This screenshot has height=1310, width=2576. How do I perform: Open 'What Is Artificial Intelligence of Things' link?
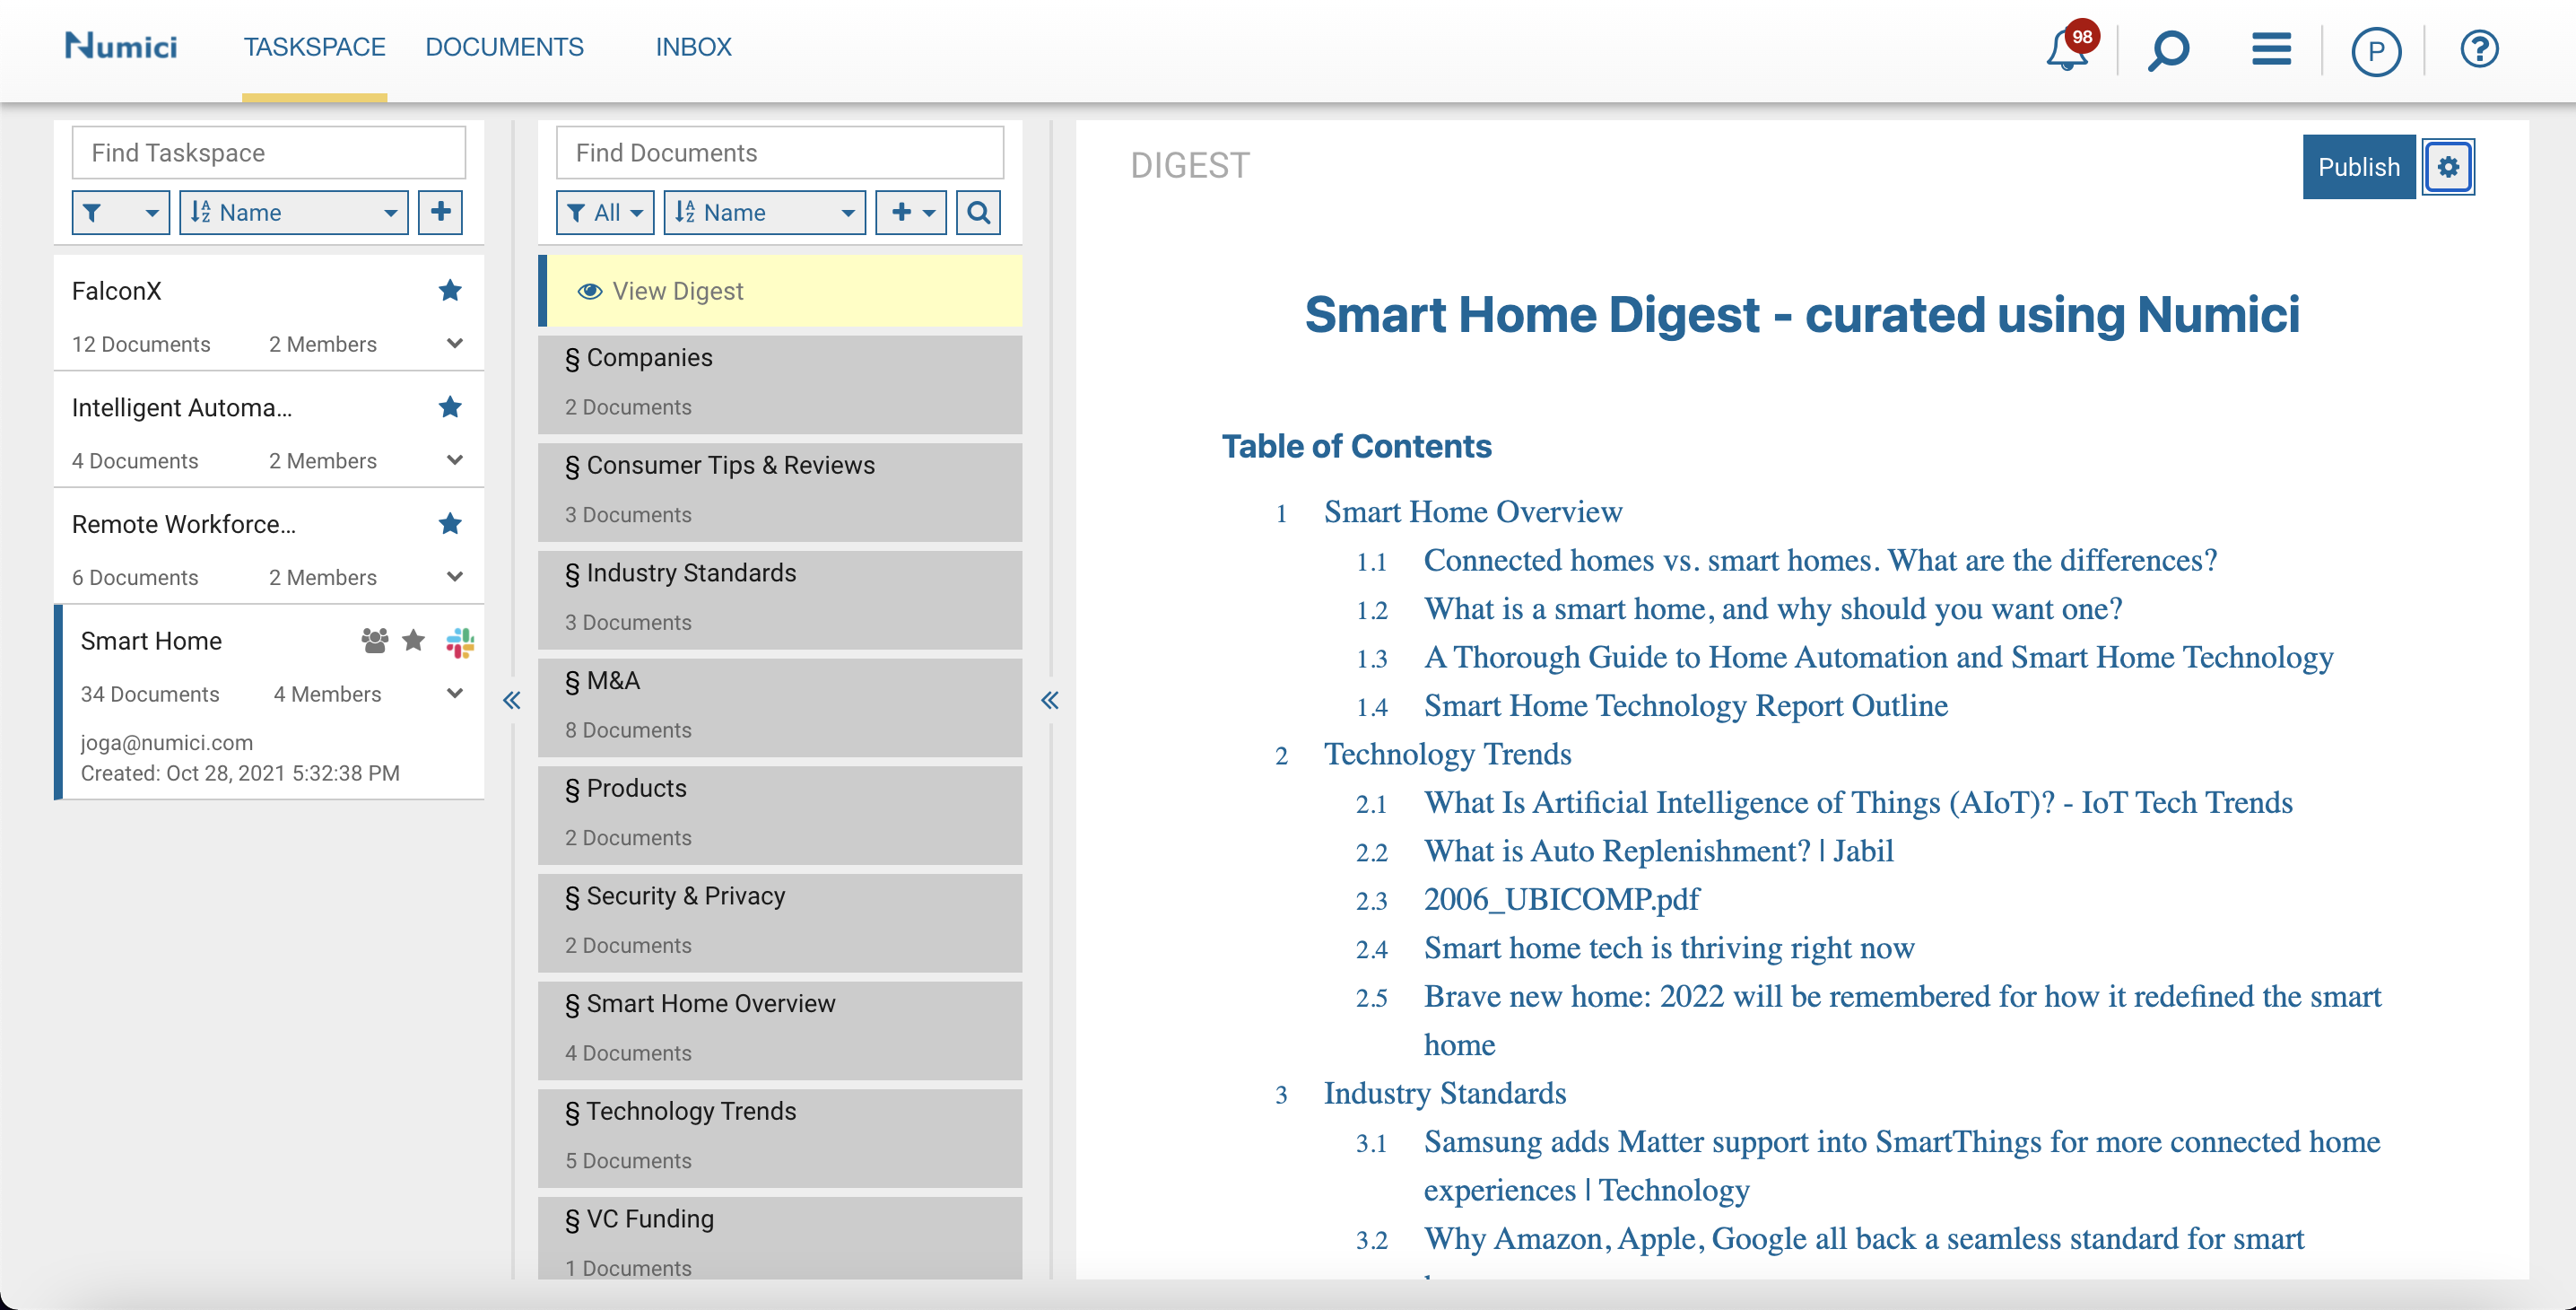(1857, 803)
